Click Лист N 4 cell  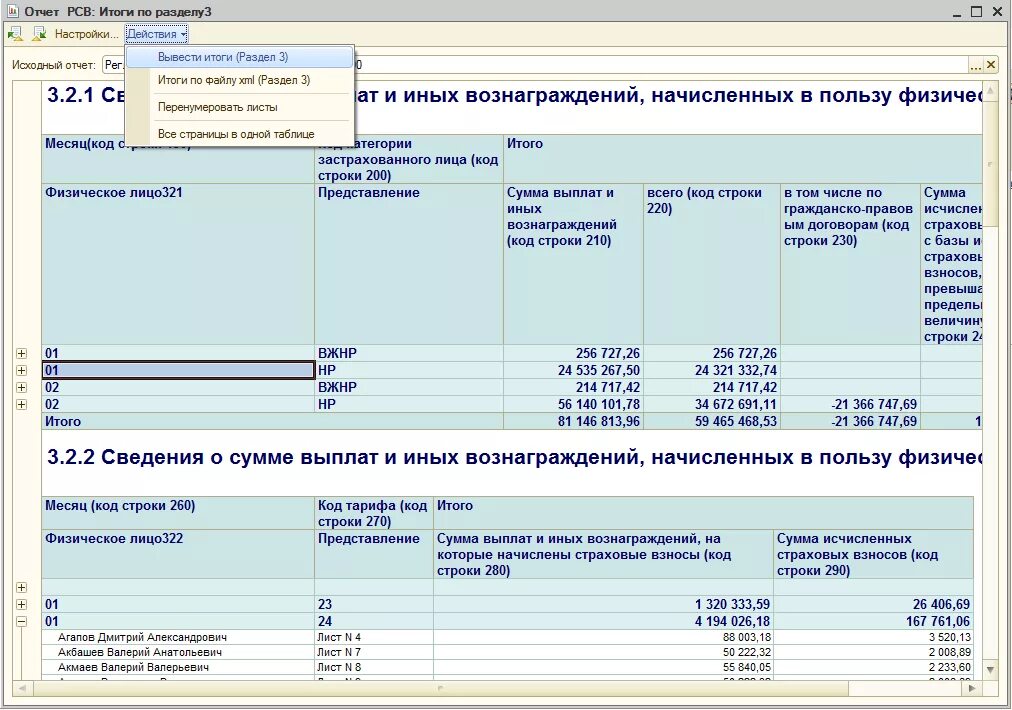(x=374, y=637)
